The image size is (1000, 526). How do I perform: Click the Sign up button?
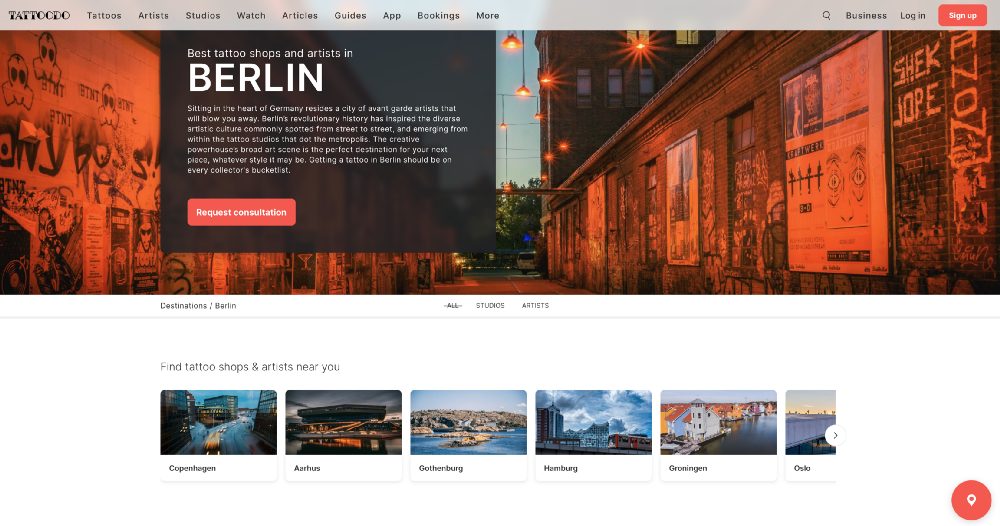[x=962, y=15]
